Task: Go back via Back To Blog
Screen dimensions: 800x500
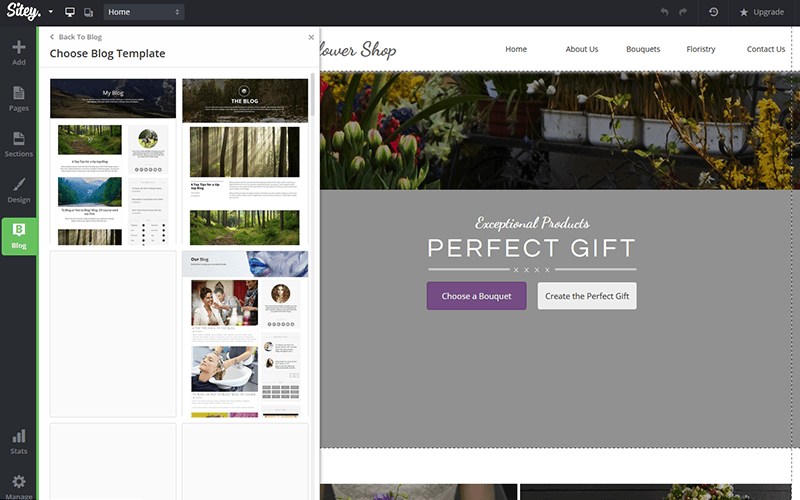Action: click(76, 37)
